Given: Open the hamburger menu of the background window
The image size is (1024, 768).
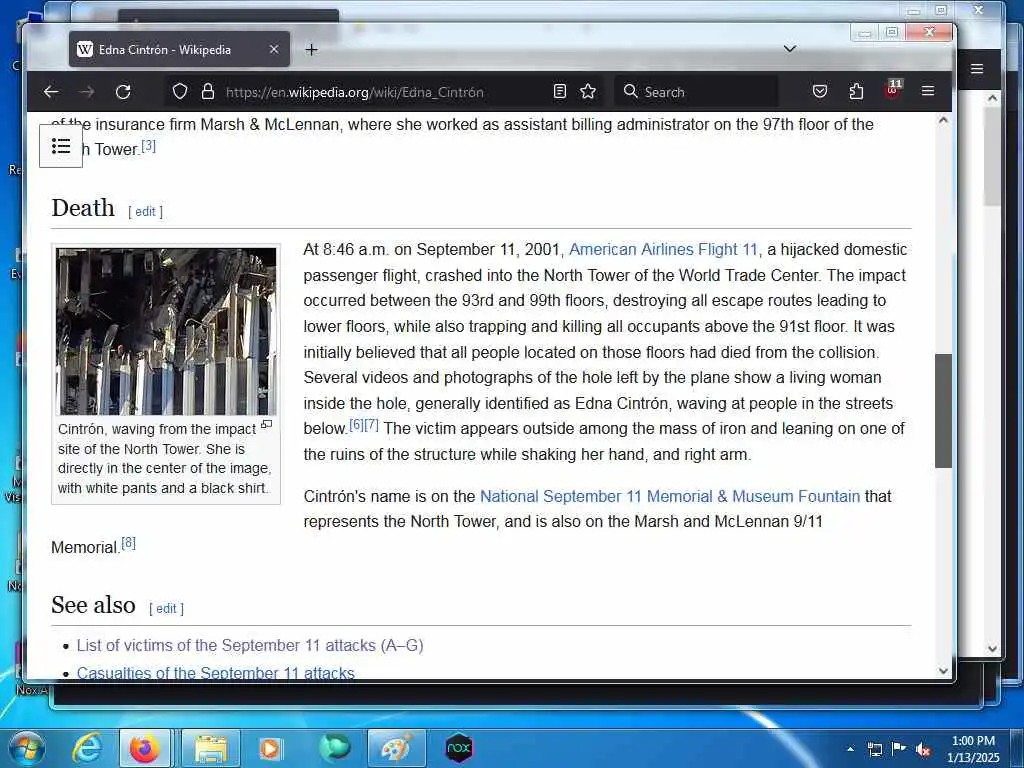Looking at the screenshot, I should [977, 69].
